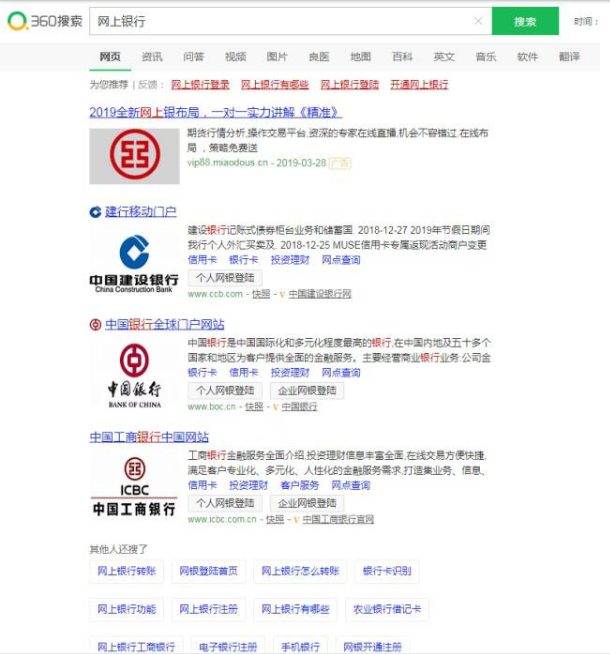610x654 pixels.
Task: Open suggested search 网上银行有哪些 in red
Action: pyautogui.click(x=275, y=85)
